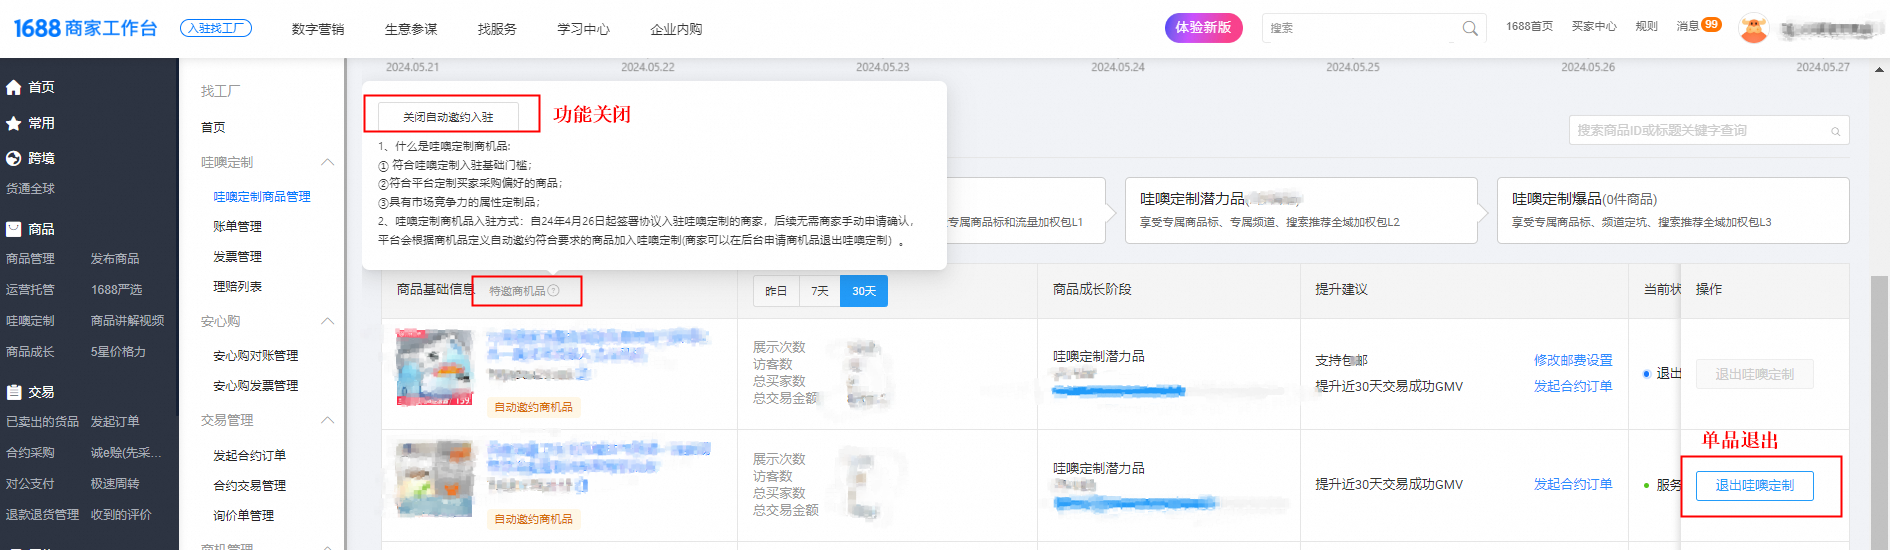This screenshot has height=550, width=1890.
Task: Go to 1688首页 link
Action: [x=1529, y=26]
